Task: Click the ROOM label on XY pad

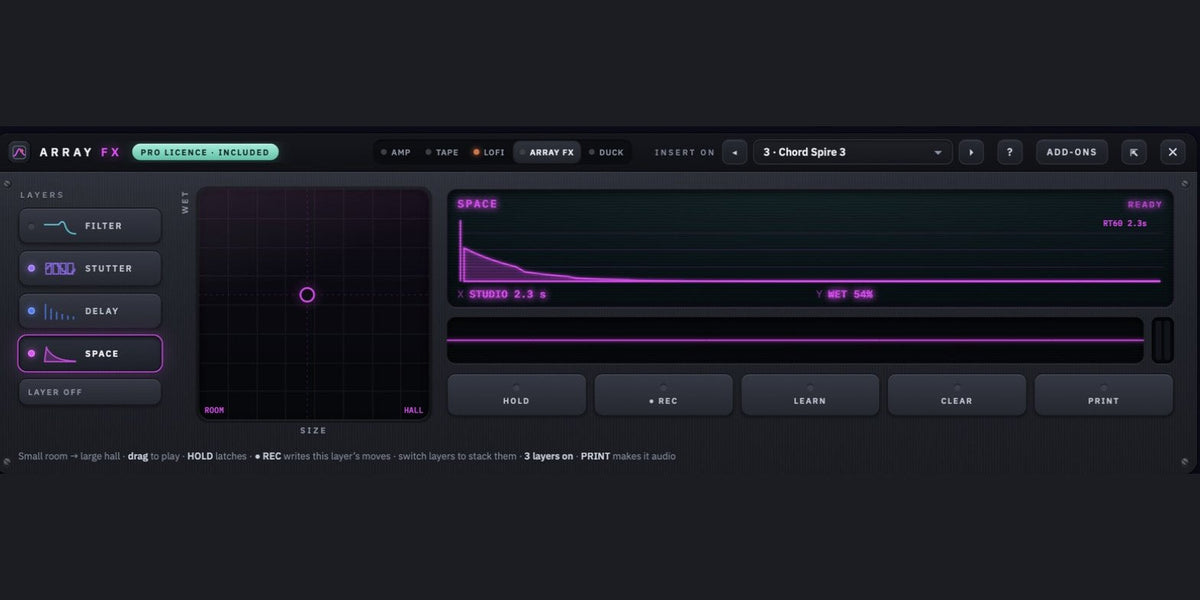Action: click(x=214, y=410)
